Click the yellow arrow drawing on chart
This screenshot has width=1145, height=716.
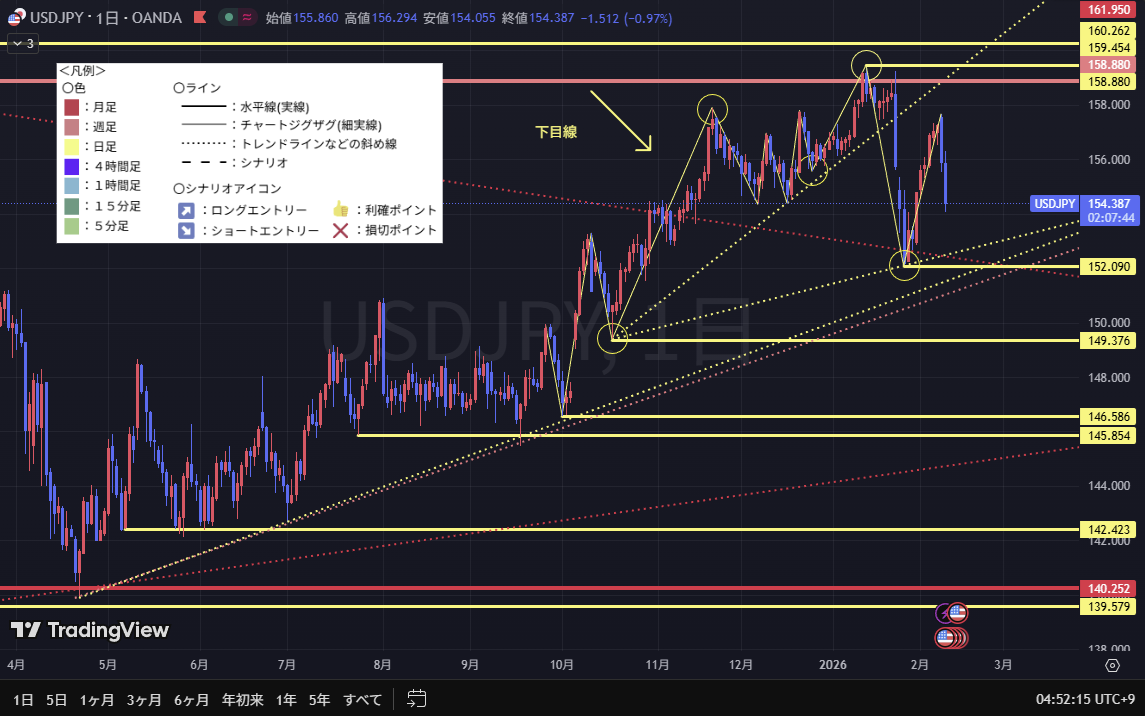[621, 121]
